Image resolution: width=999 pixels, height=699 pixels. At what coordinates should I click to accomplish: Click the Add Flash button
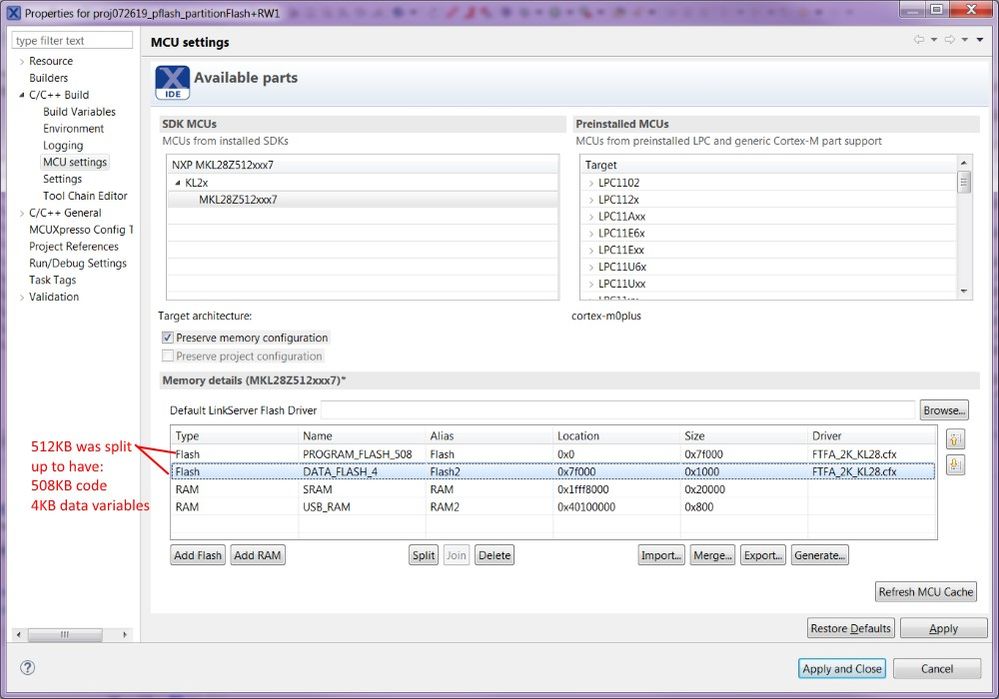(198, 555)
